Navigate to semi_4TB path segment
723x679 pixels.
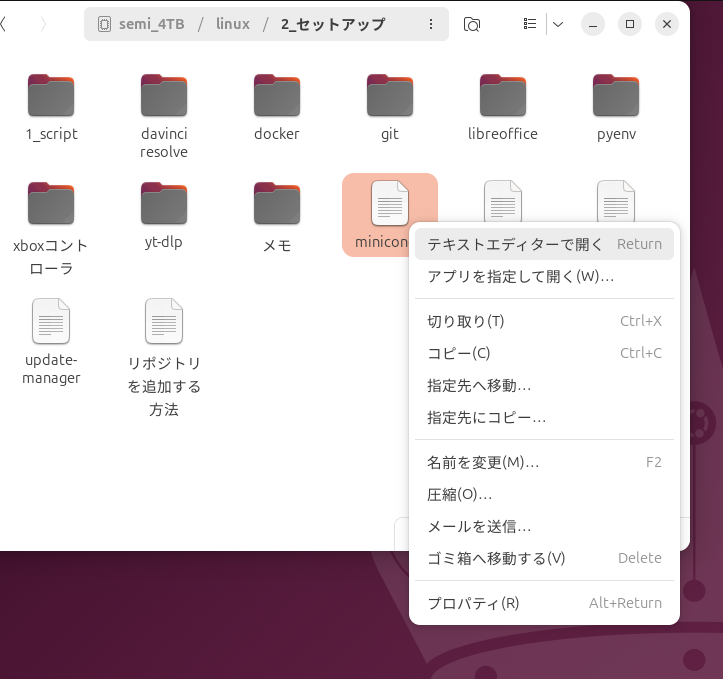(151, 24)
